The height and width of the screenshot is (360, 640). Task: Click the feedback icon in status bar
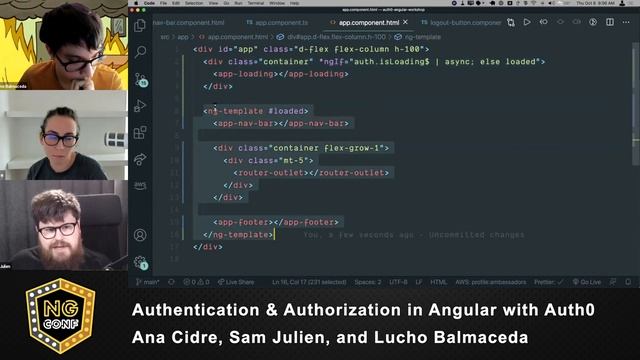coord(613,282)
